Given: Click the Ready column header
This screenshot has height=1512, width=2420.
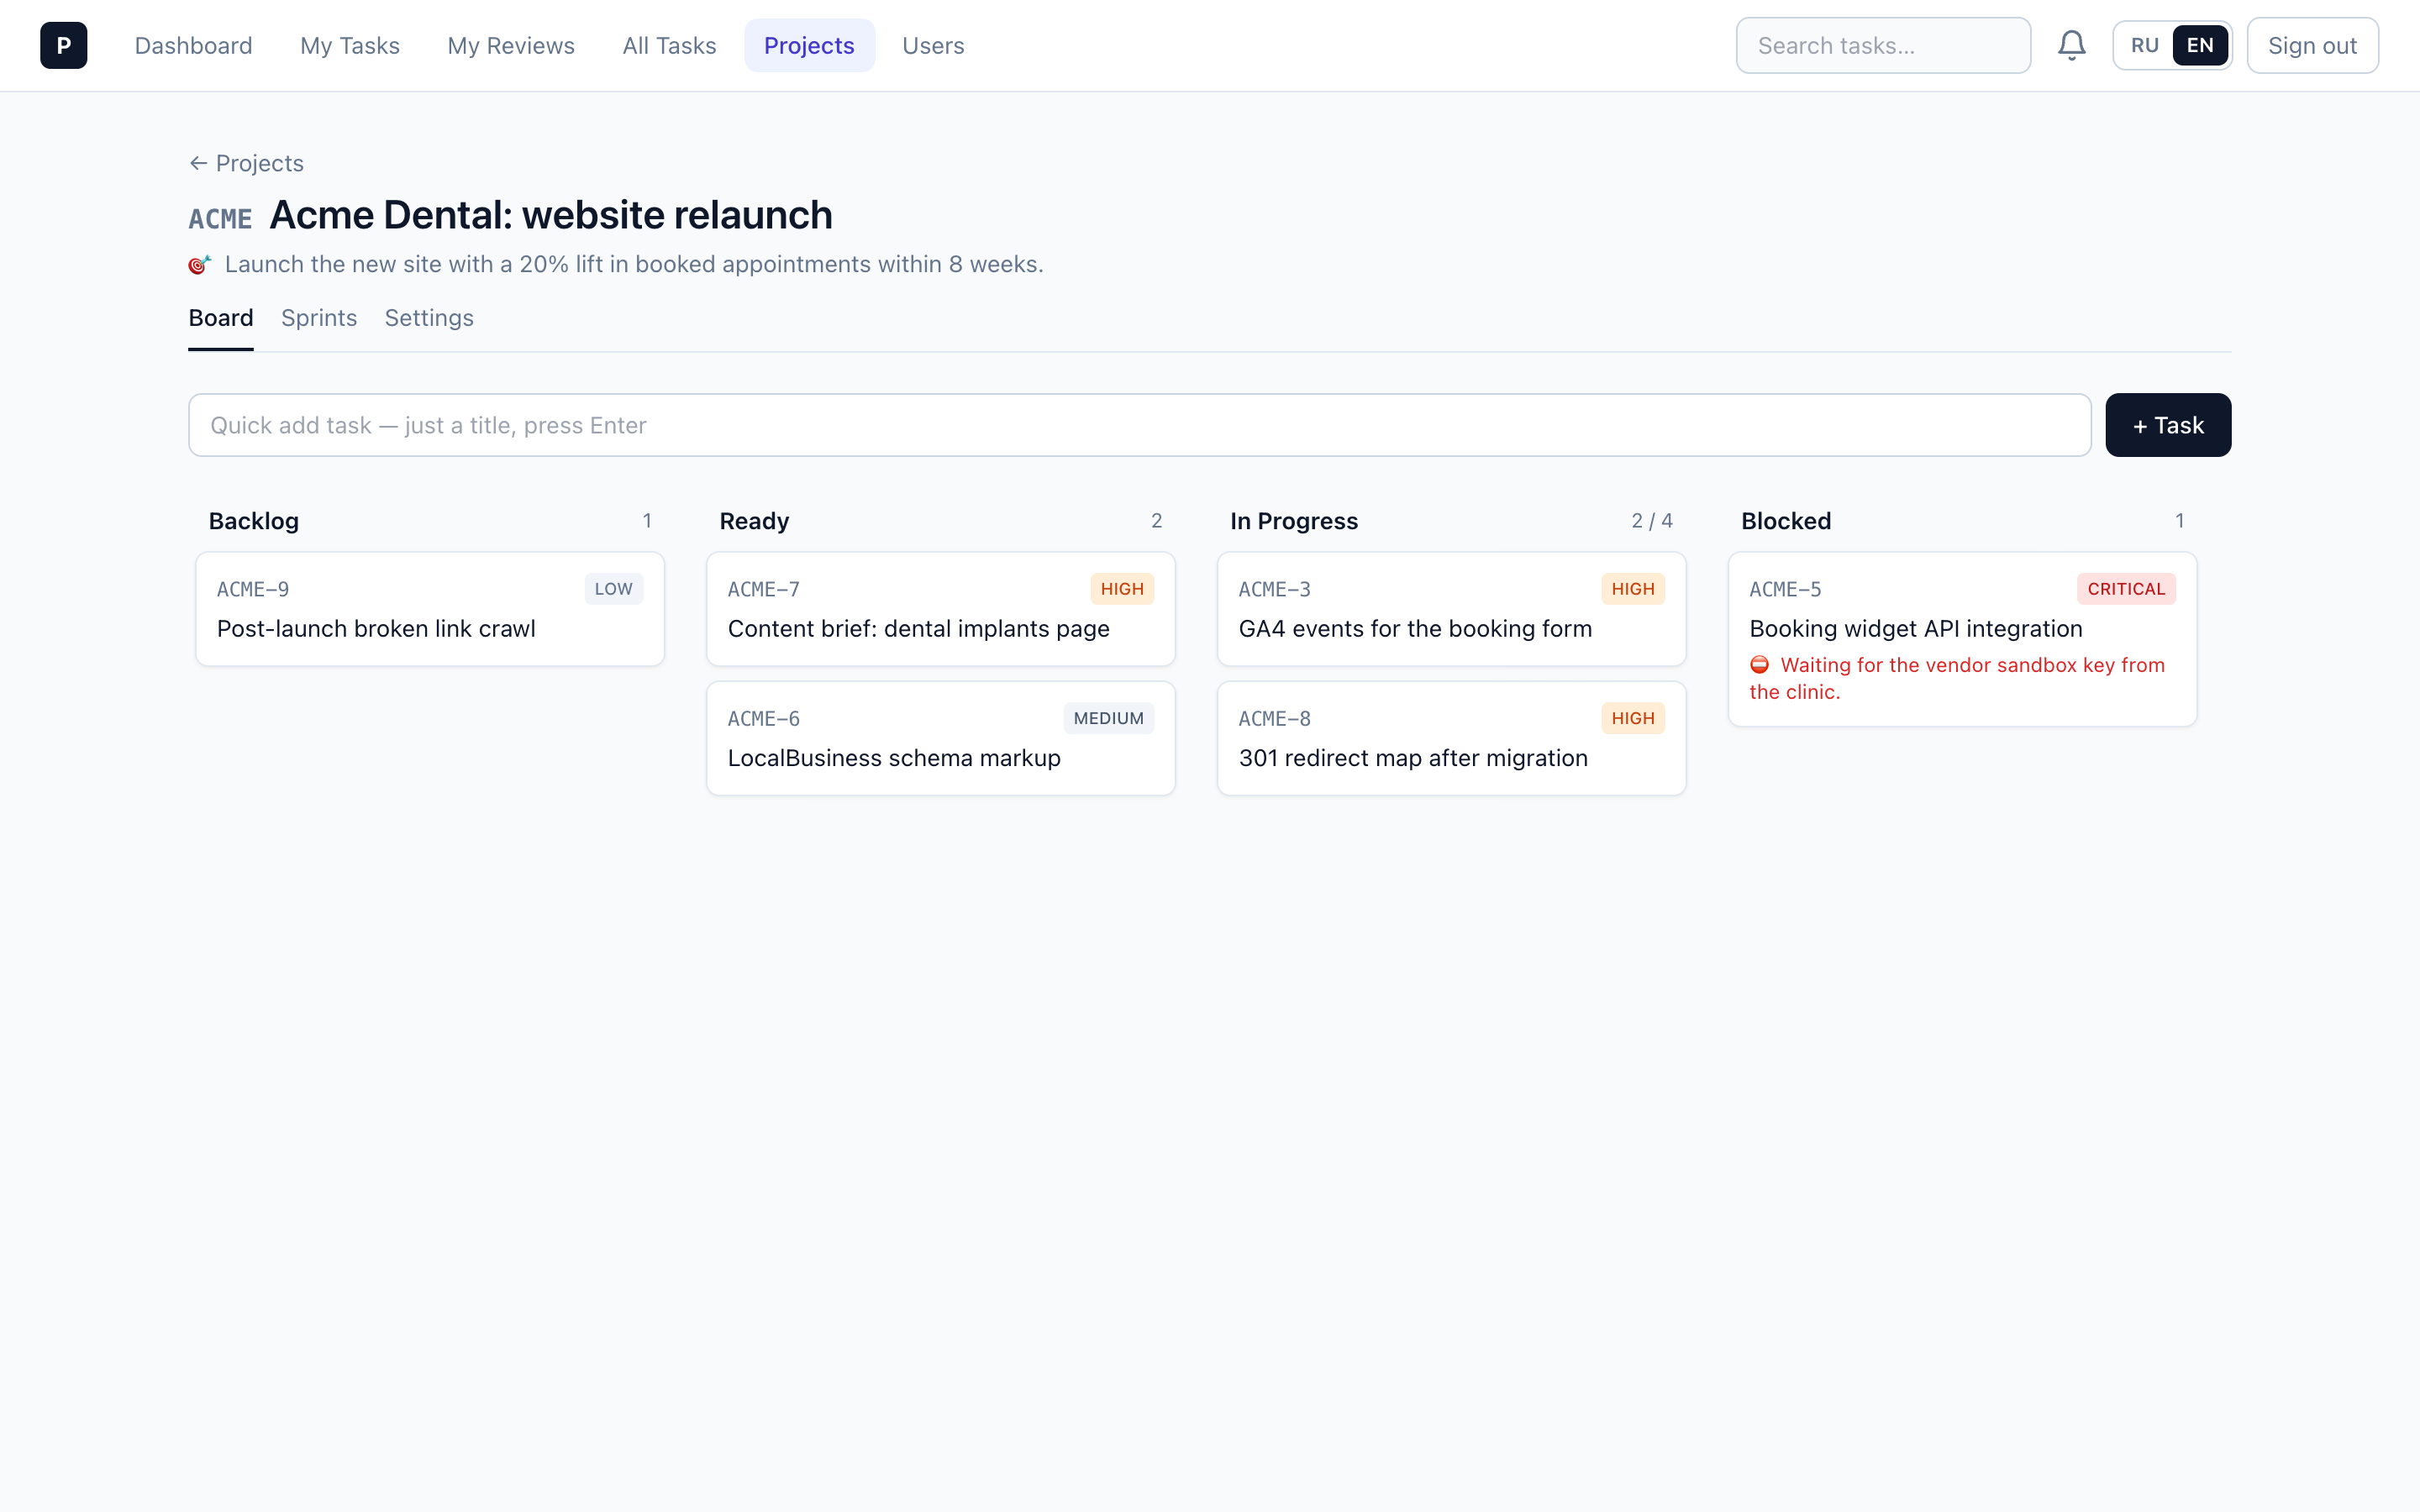Looking at the screenshot, I should (x=754, y=521).
